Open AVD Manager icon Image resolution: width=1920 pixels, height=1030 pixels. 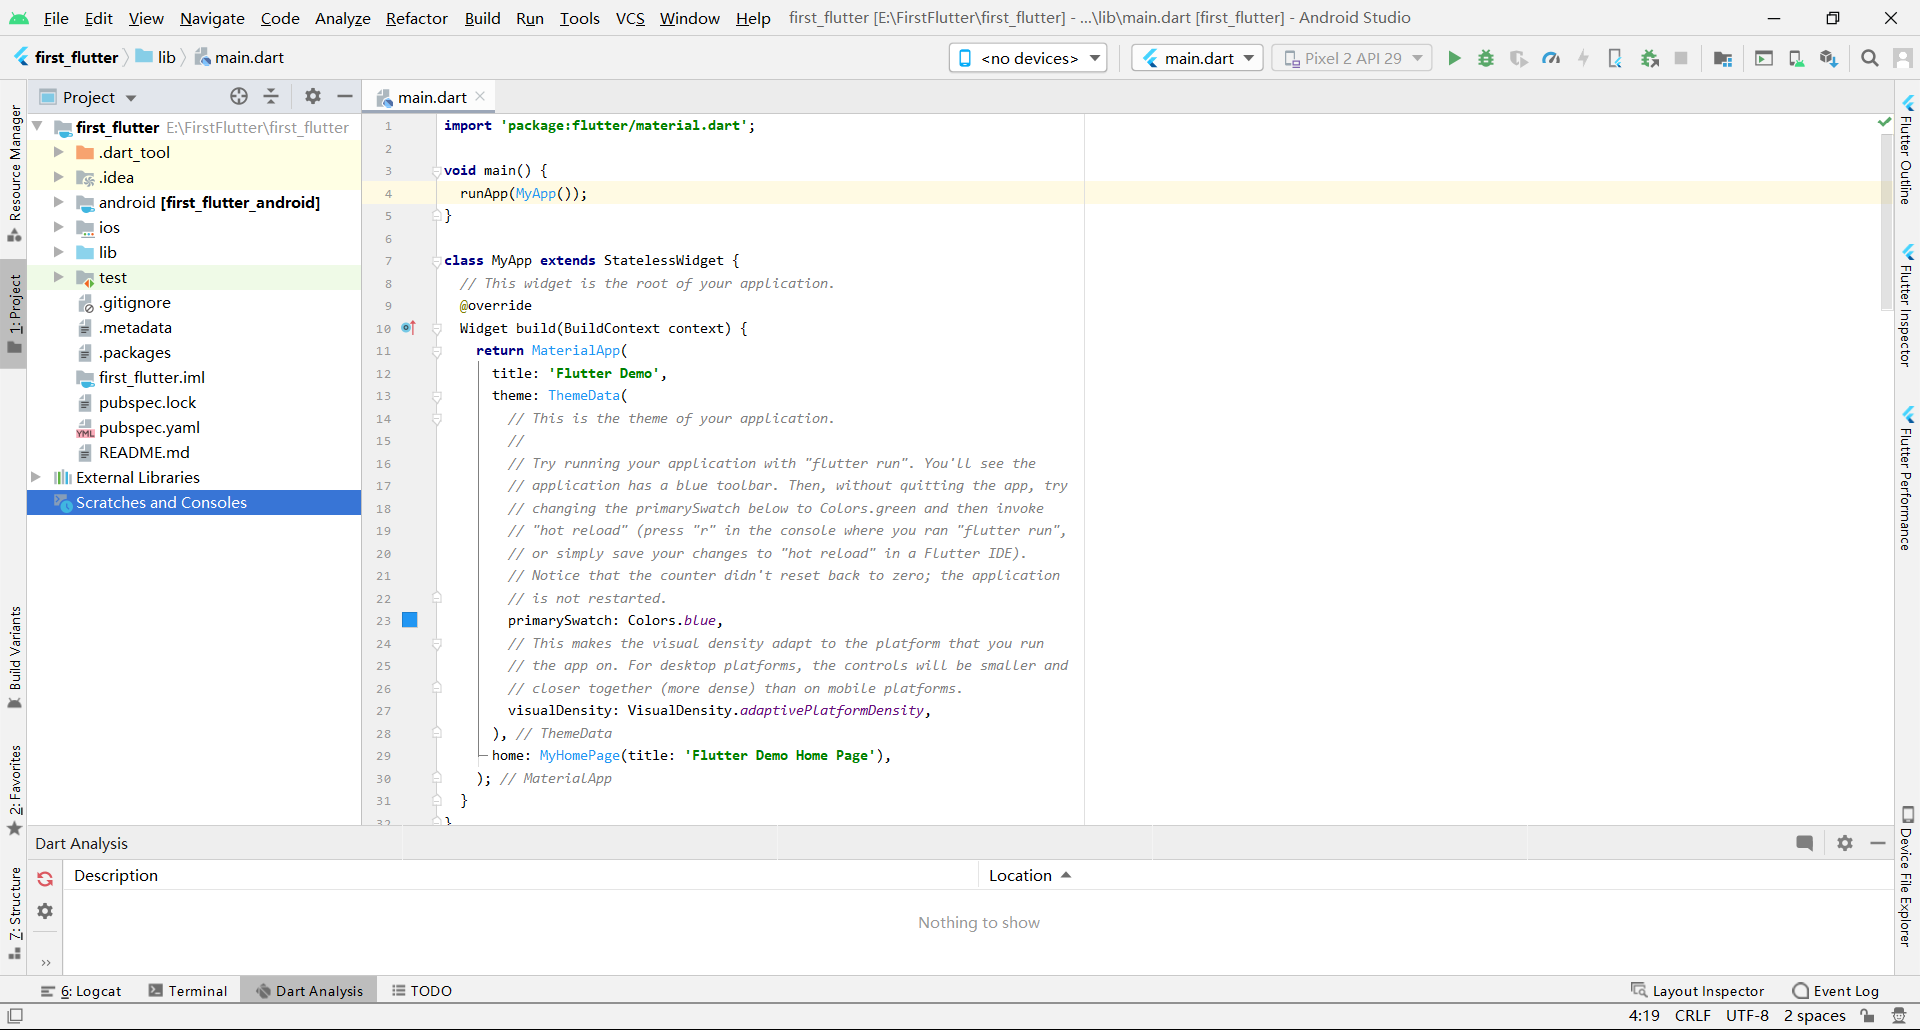point(1796,58)
